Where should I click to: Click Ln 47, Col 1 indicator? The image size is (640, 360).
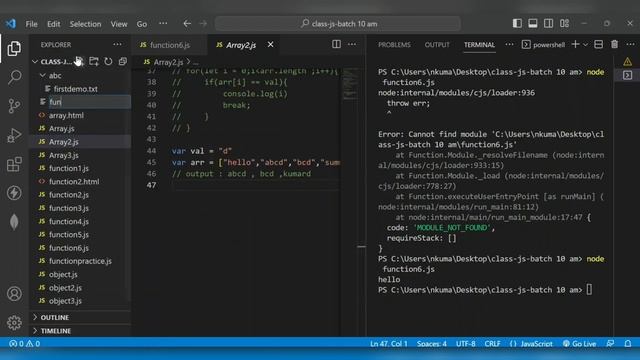click(389, 344)
